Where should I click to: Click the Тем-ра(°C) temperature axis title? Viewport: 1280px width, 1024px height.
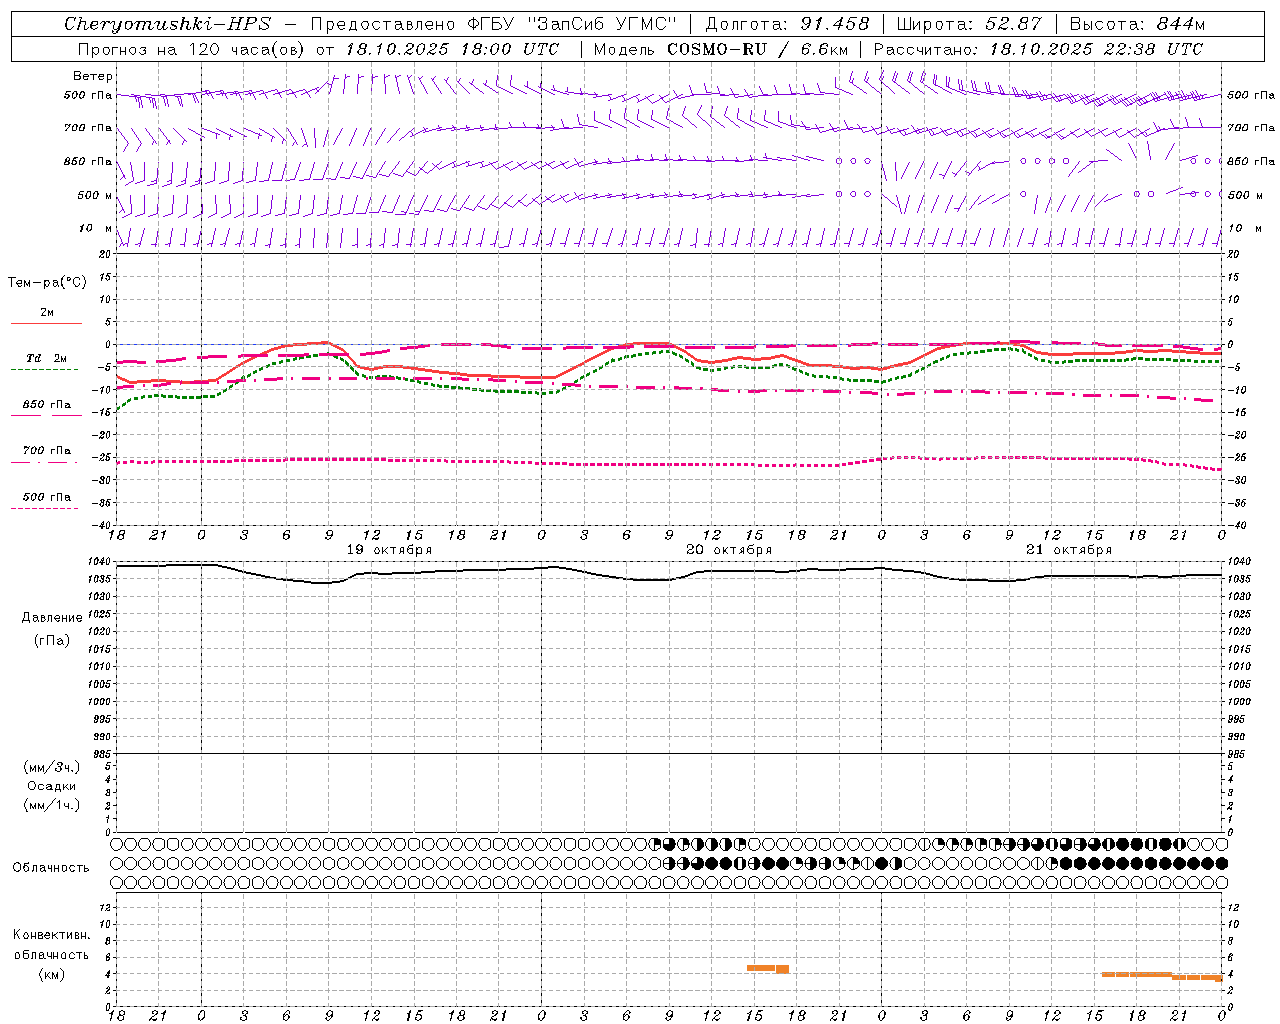coord(47,283)
